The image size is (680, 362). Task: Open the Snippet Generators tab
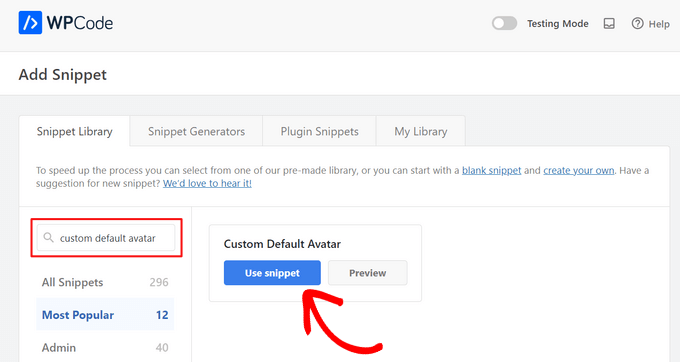(196, 131)
